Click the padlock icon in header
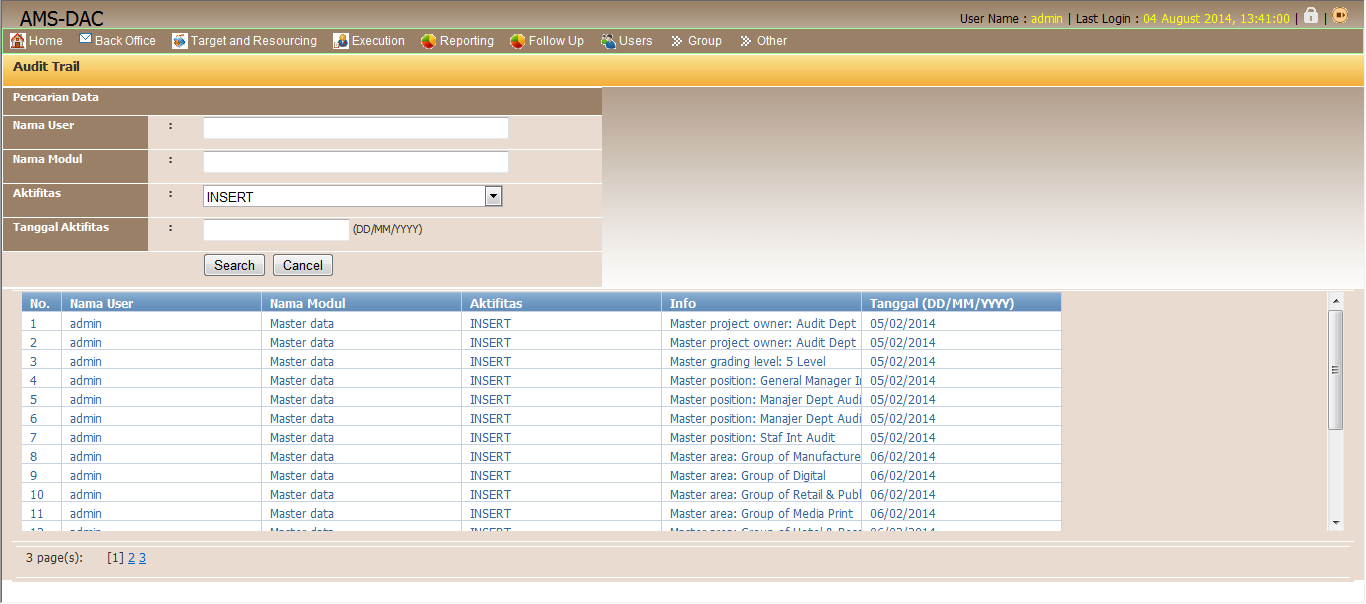Screen dimensions: 1366x604 coord(1311,16)
